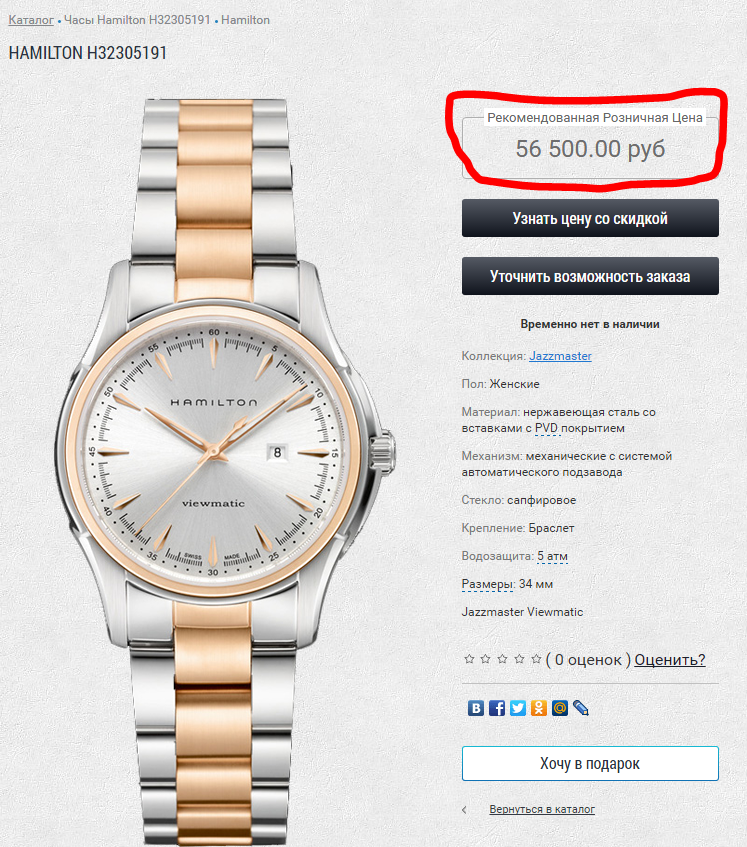Image resolution: width=747 pixels, height=847 pixels.
Task: Share the watch on Facebook
Action: pos(496,708)
